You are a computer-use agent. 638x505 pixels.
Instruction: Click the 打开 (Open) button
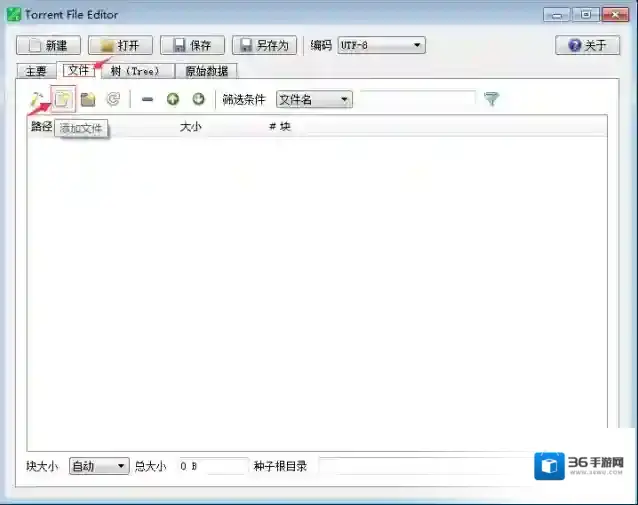pyautogui.click(x=120, y=45)
